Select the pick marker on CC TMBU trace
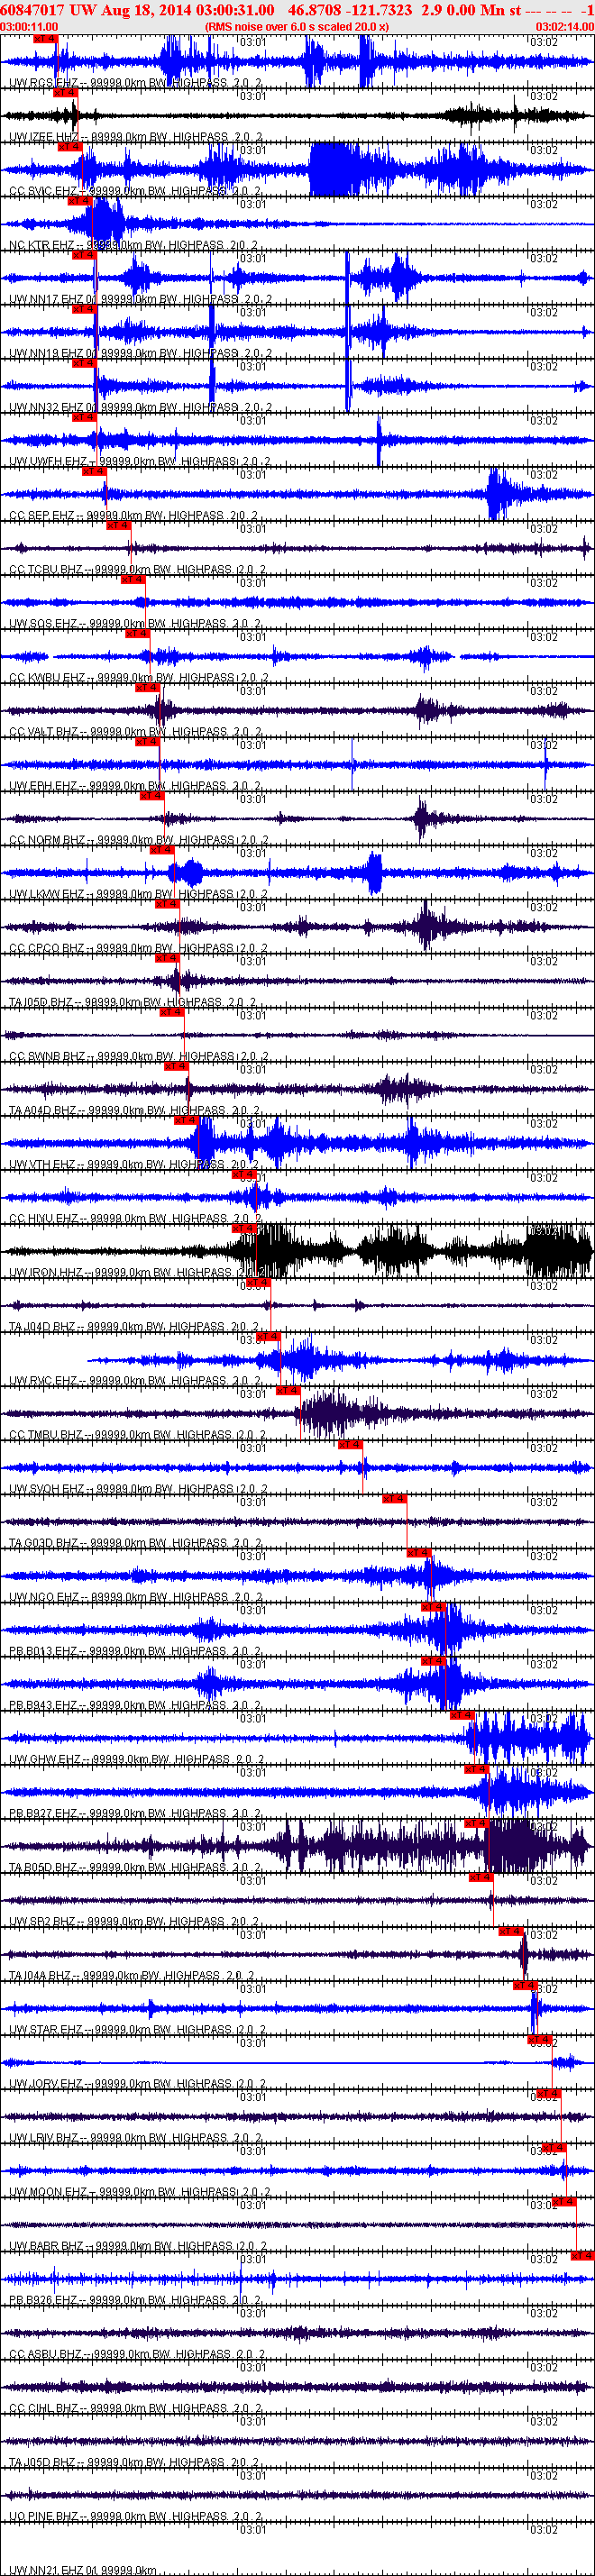 (x=288, y=1390)
